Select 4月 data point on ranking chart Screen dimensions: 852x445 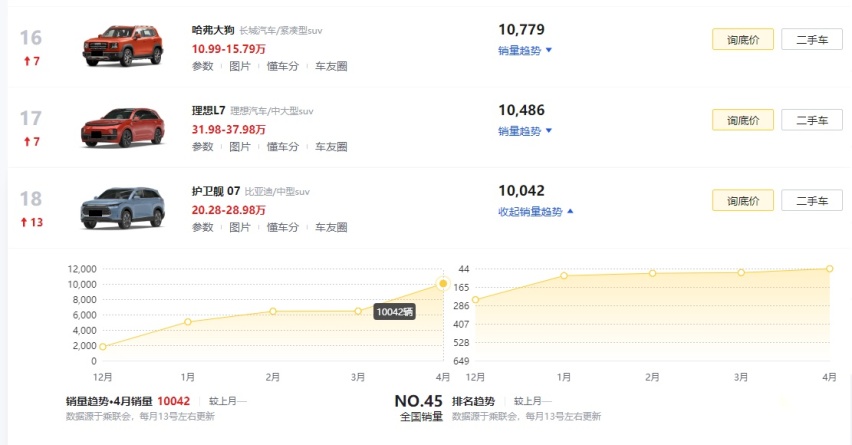[x=830, y=269]
